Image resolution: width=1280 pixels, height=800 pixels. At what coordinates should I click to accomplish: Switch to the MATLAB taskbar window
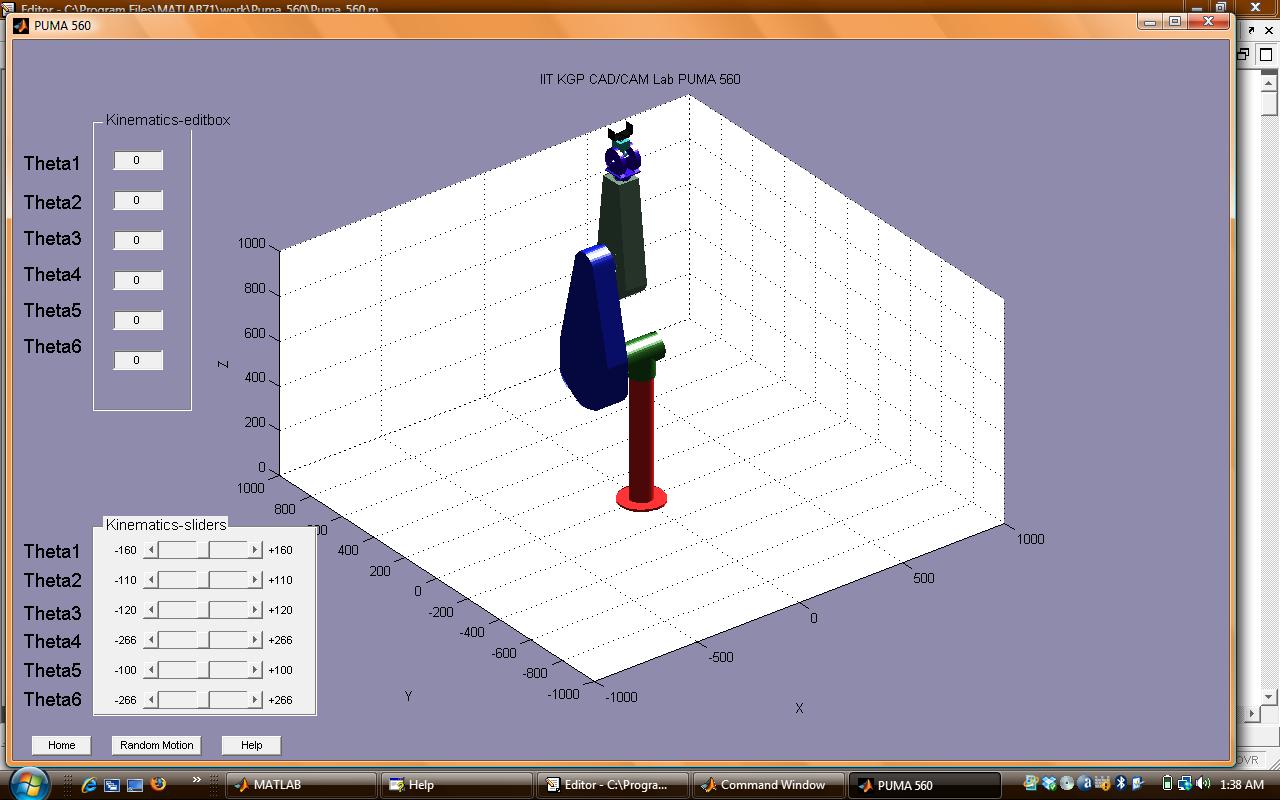tap(300, 785)
